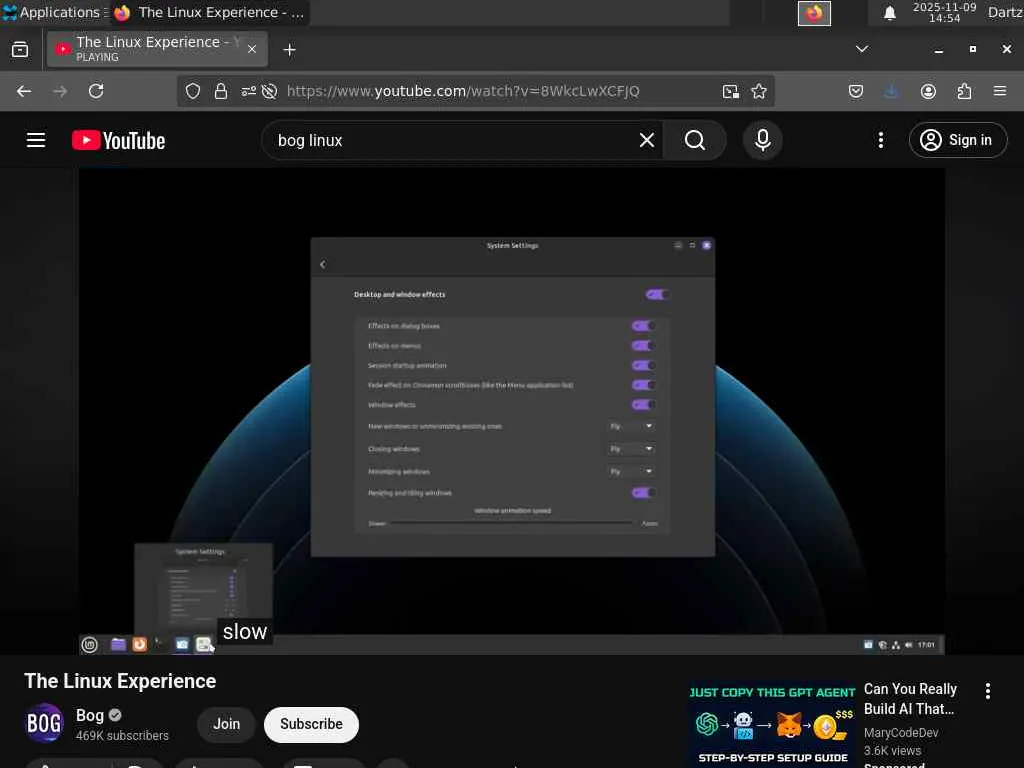The width and height of the screenshot is (1024, 768).
Task: Open the YouTube guide hamburger menu
Action: coord(36,140)
